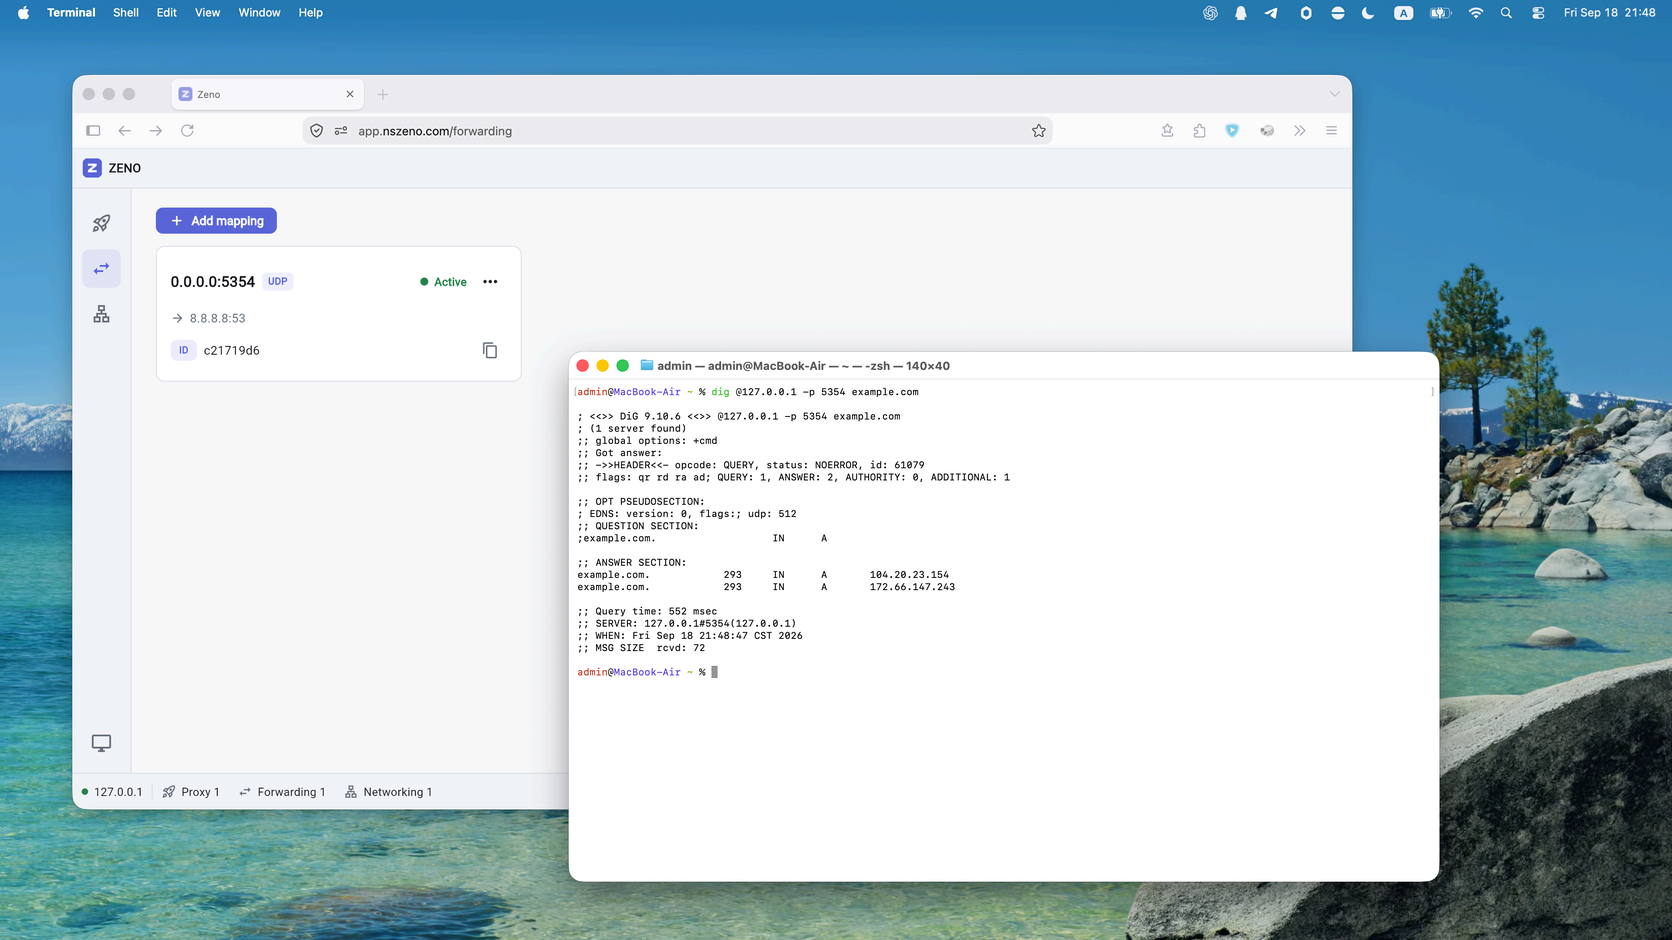Open Spotlight search
Viewport: 1672px width, 940px height.
(1506, 13)
